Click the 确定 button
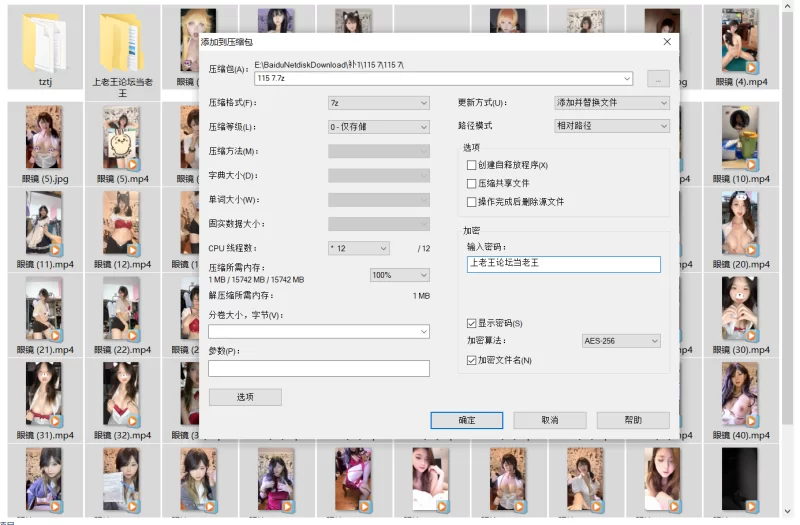This screenshot has width=800, height=525. (x=466, y=420)
